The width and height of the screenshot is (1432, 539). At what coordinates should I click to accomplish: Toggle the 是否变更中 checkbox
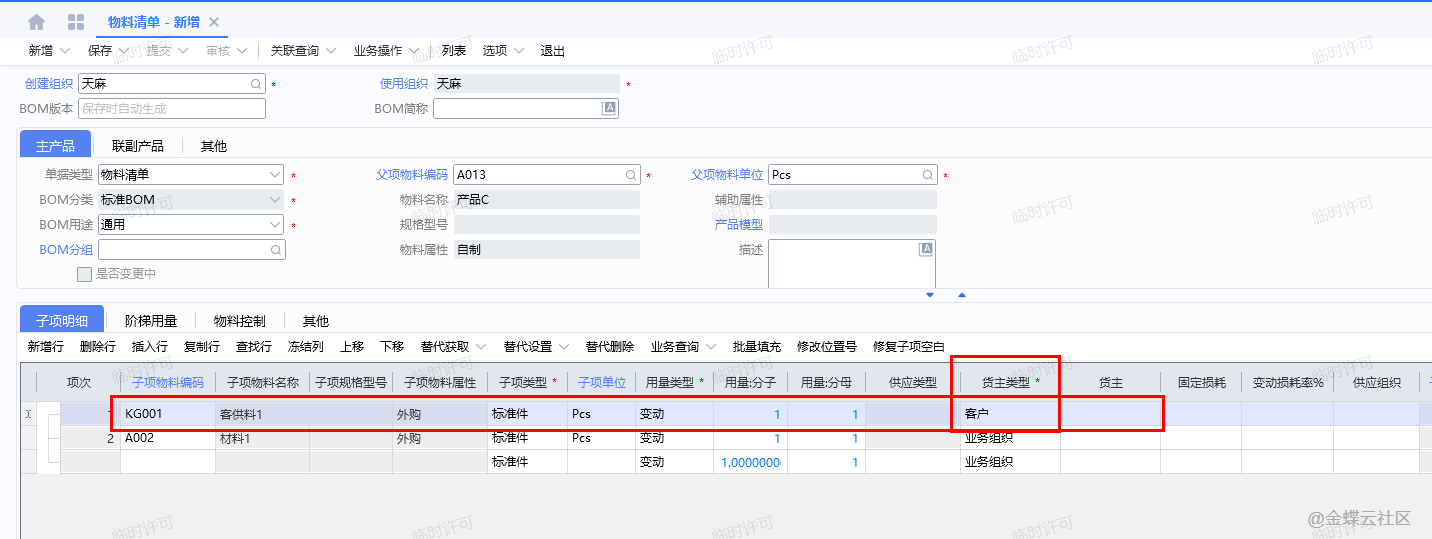point(85,274)
